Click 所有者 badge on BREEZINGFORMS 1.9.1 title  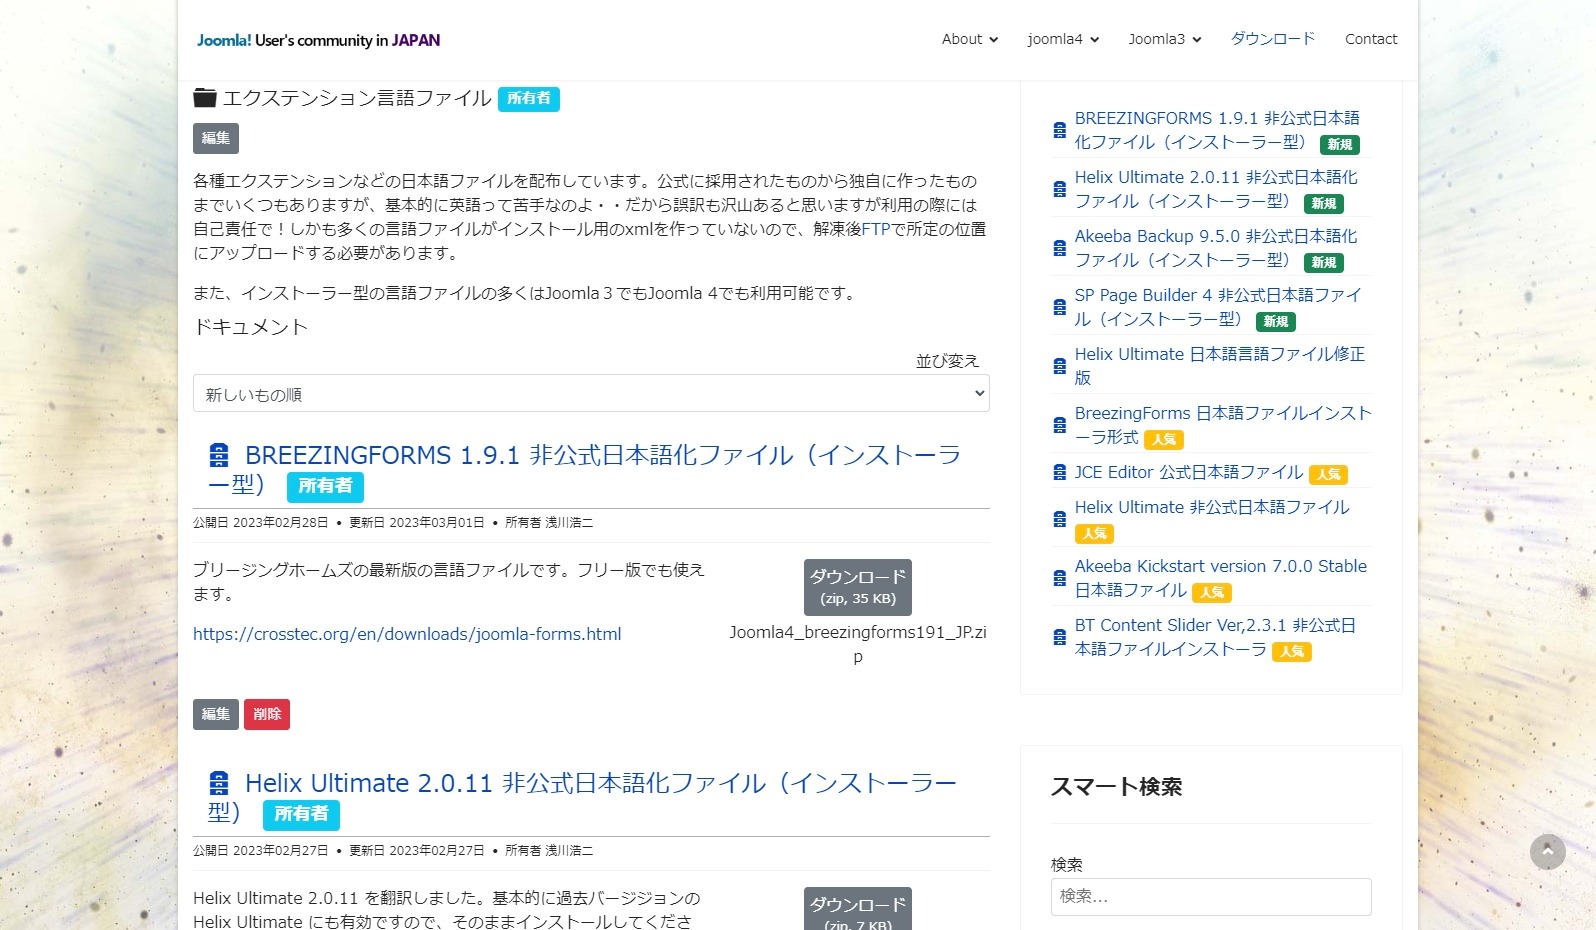[325, 486]
